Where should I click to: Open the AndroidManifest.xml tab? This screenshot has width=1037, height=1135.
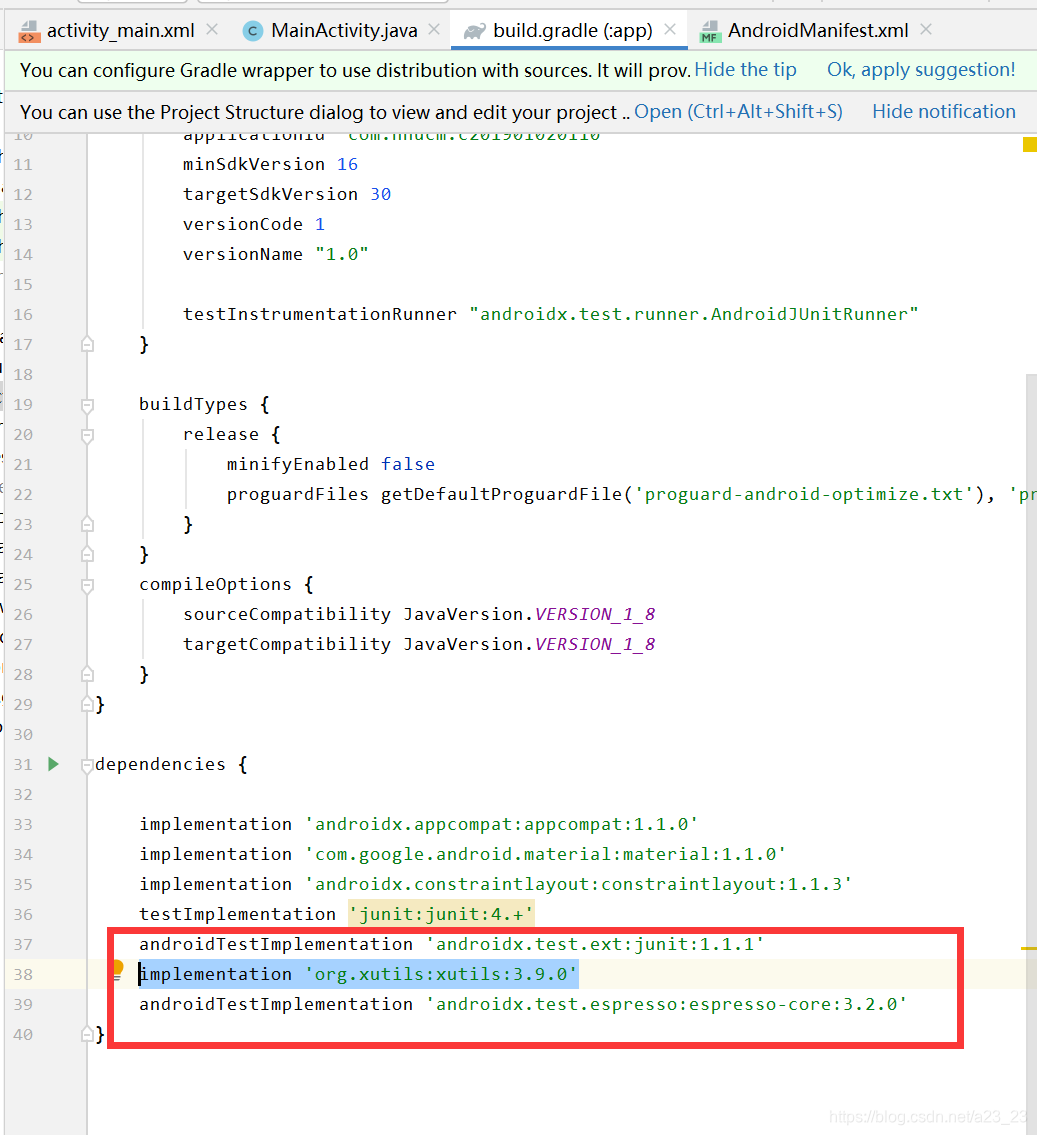(818, 30)
